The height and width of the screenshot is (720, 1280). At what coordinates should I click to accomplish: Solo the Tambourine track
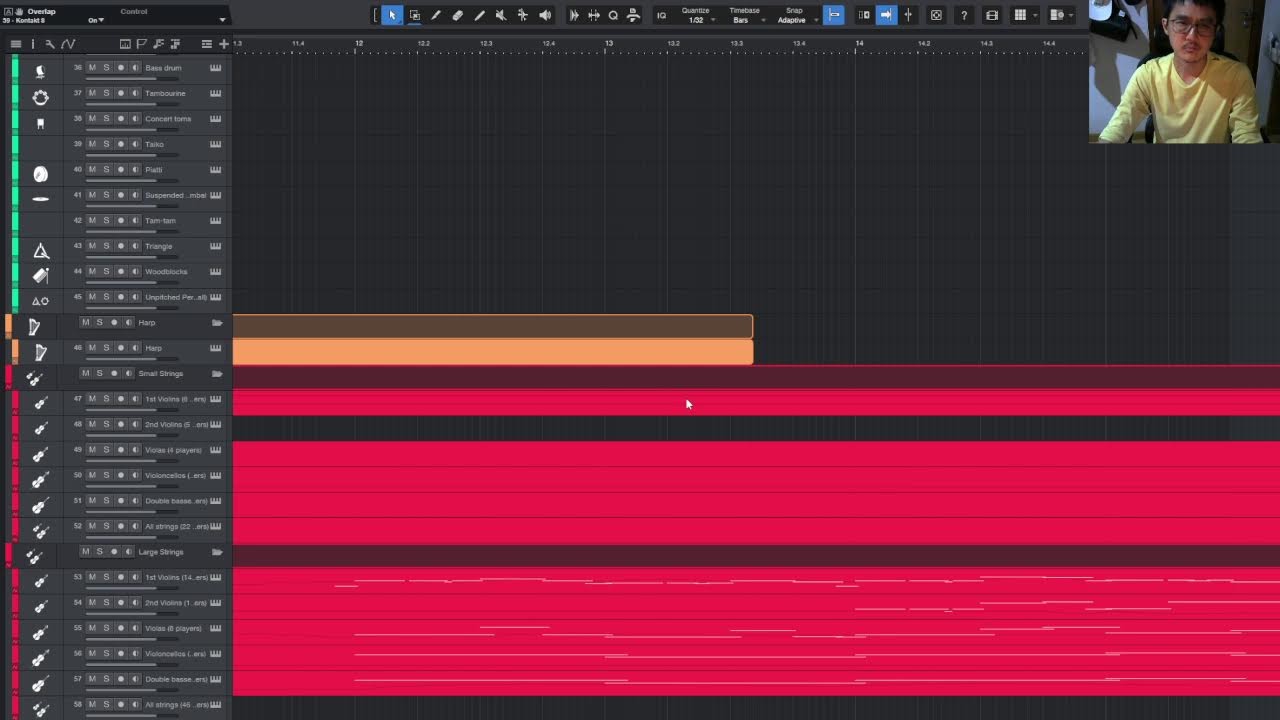pyautogui.click(x=106, y=93)
